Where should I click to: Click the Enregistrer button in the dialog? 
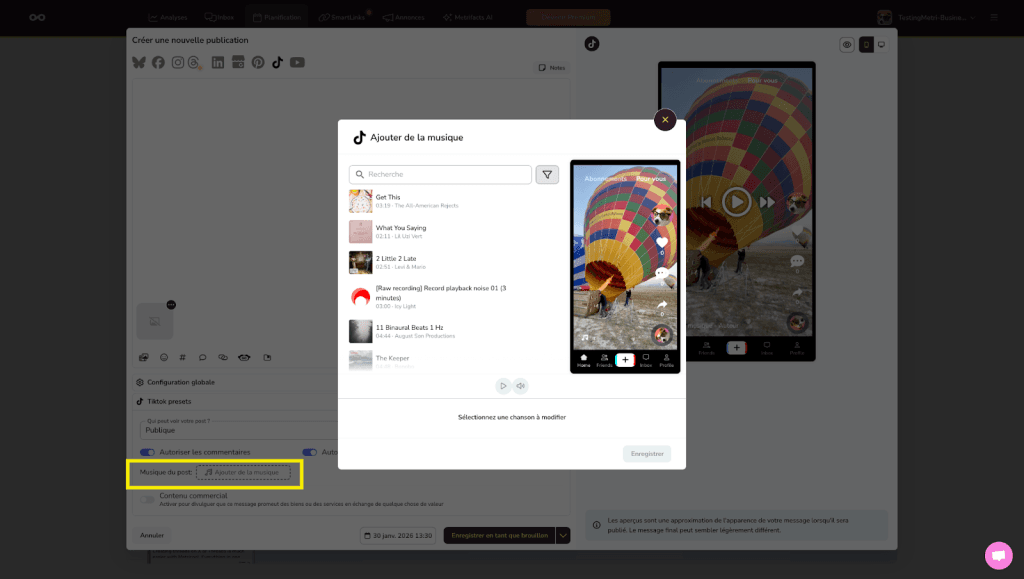[x=646, y=454]
